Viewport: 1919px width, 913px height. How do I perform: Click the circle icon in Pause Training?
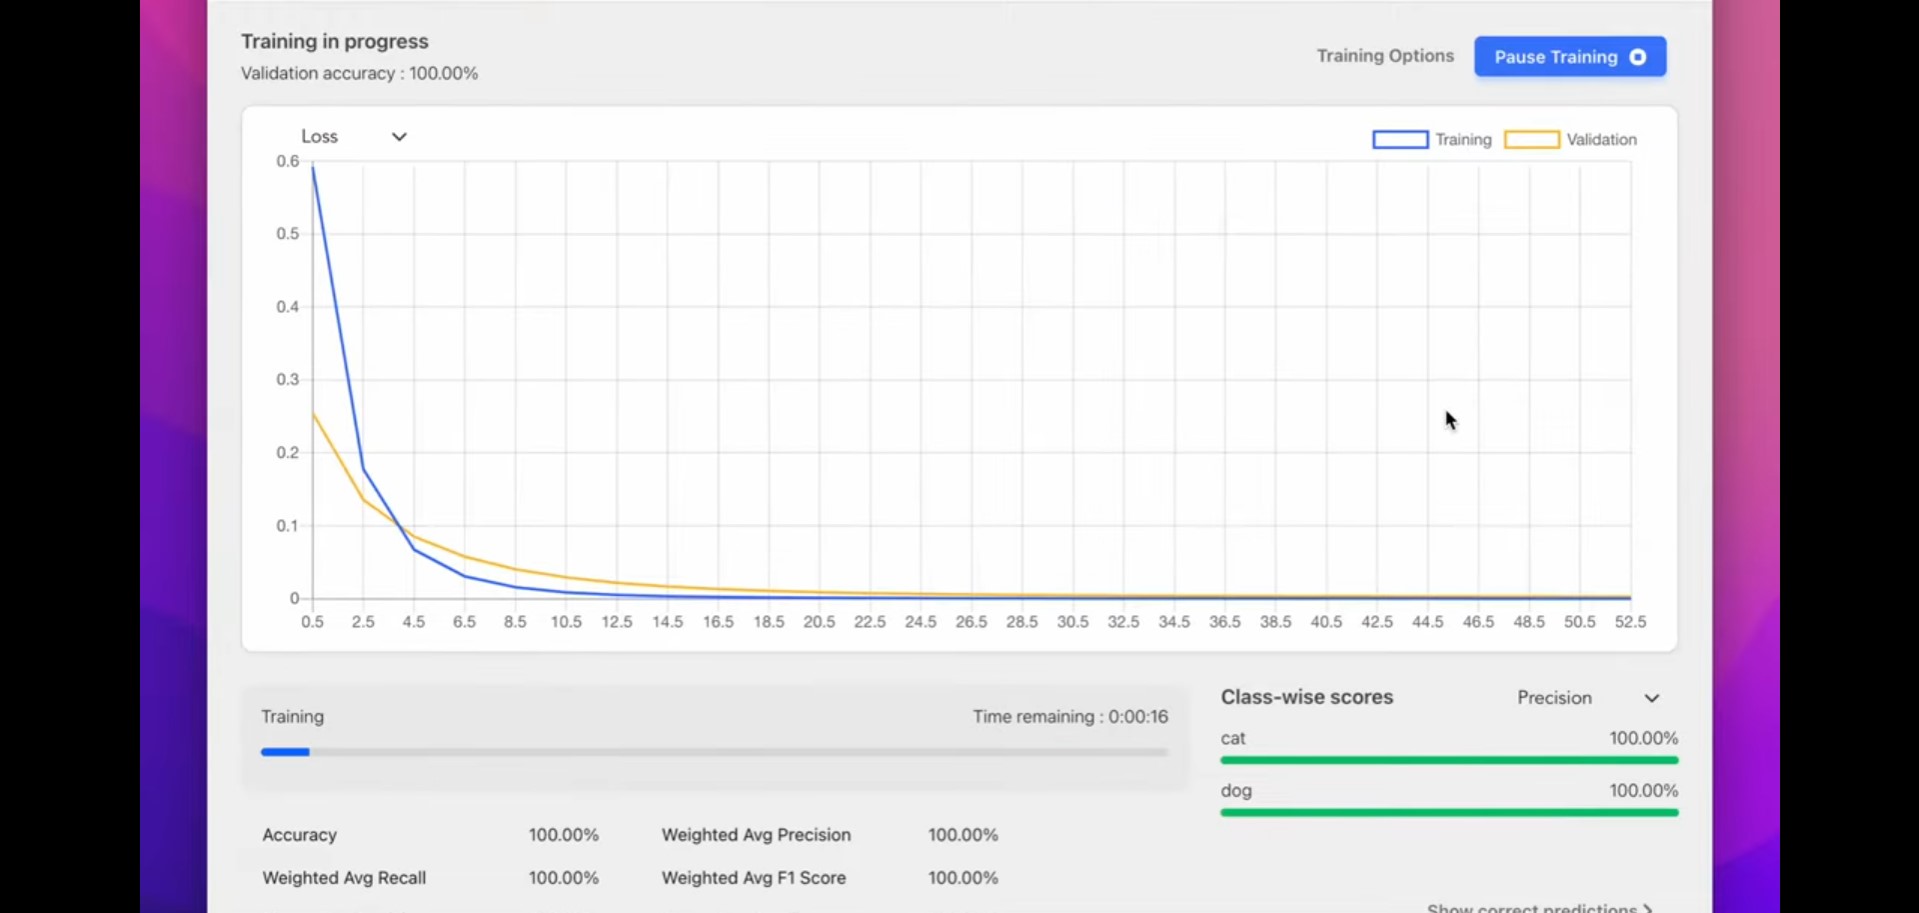pos(1638,57)
